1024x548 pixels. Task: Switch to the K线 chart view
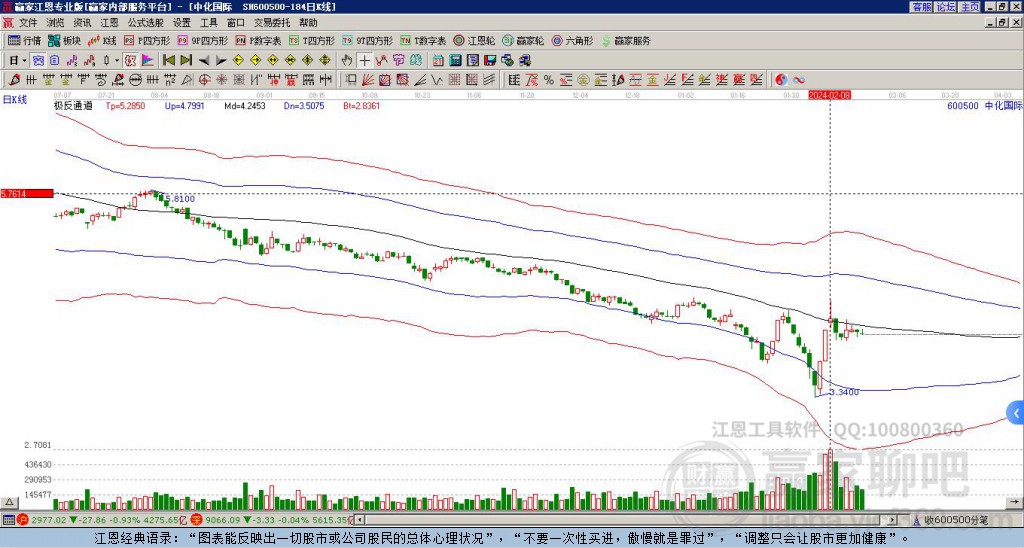tap(102, 40)
